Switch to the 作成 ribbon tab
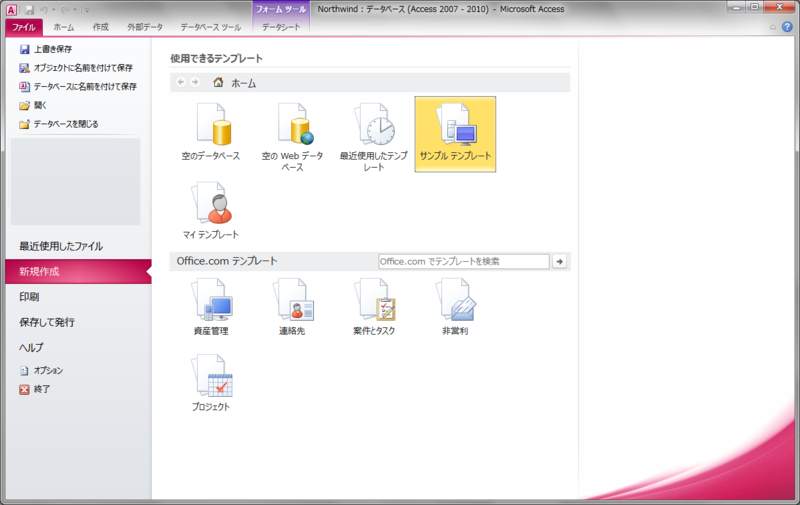The height and width of the screenshot is (505, 800). (x=101, y=27)
